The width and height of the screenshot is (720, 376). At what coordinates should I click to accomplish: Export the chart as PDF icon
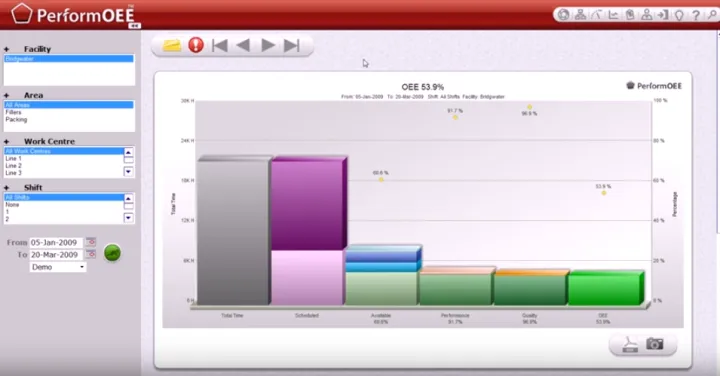630,344
